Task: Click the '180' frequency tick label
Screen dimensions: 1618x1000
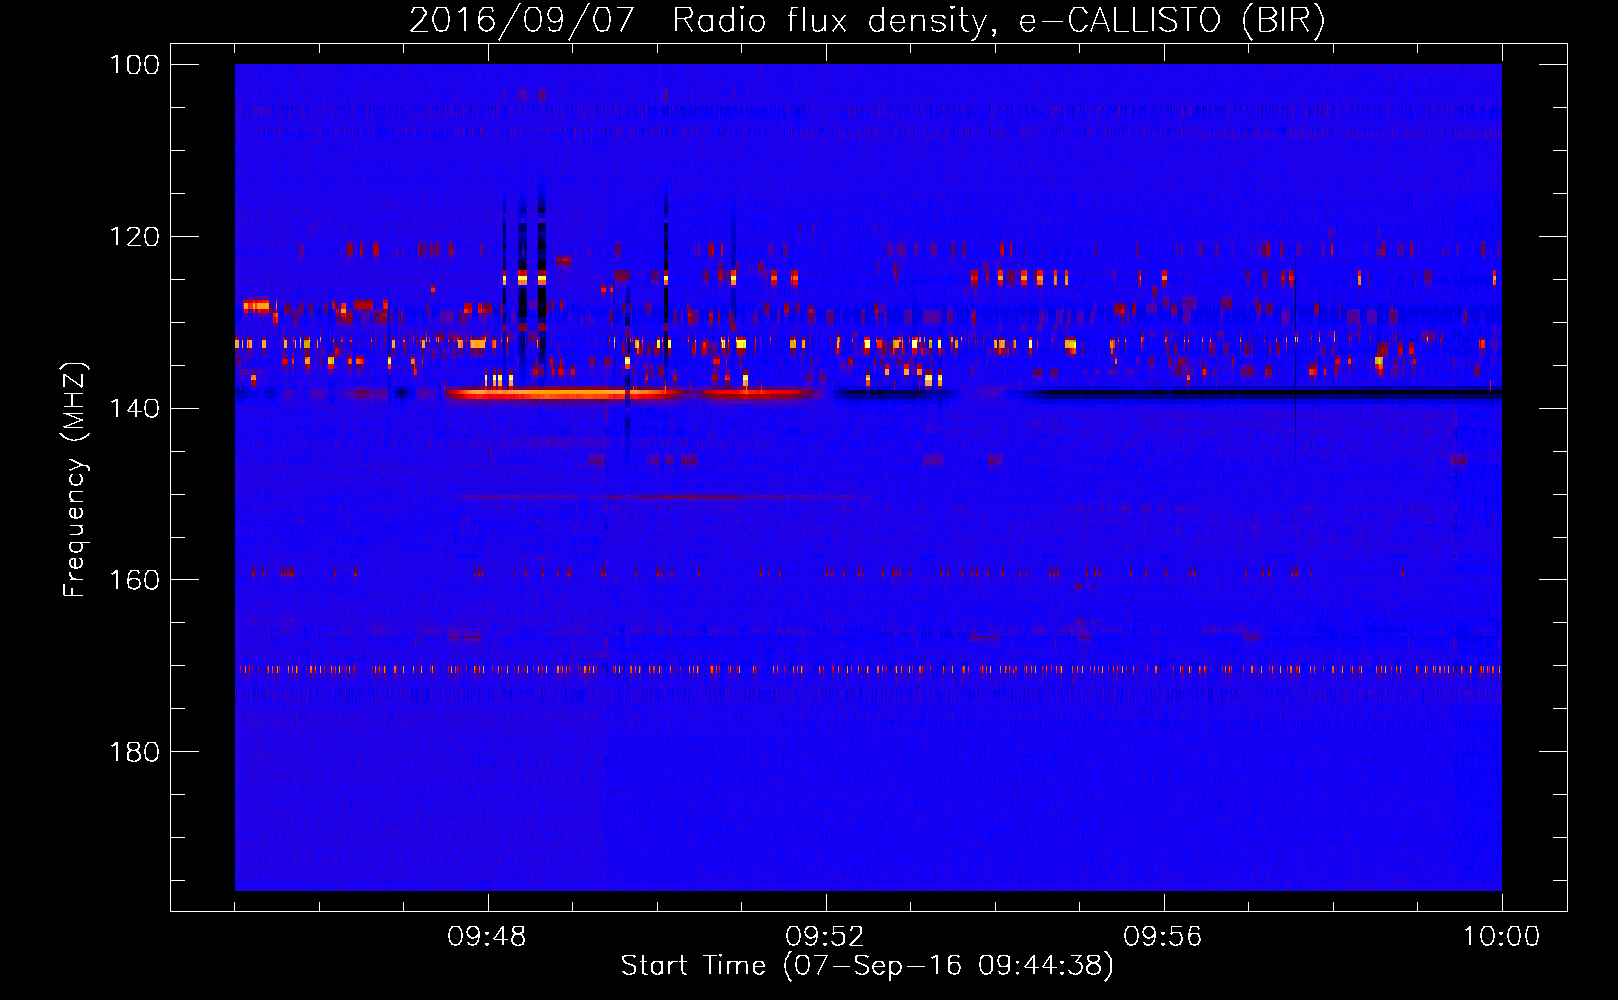Action: [135, 752]
